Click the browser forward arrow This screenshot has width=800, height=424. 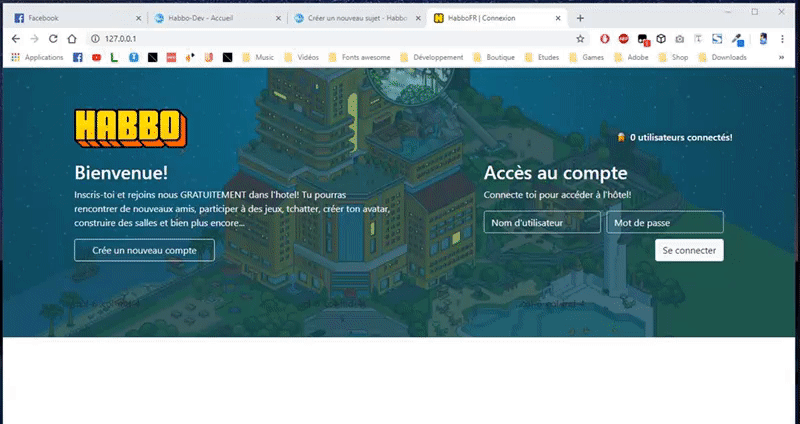[x=34, y=39]
